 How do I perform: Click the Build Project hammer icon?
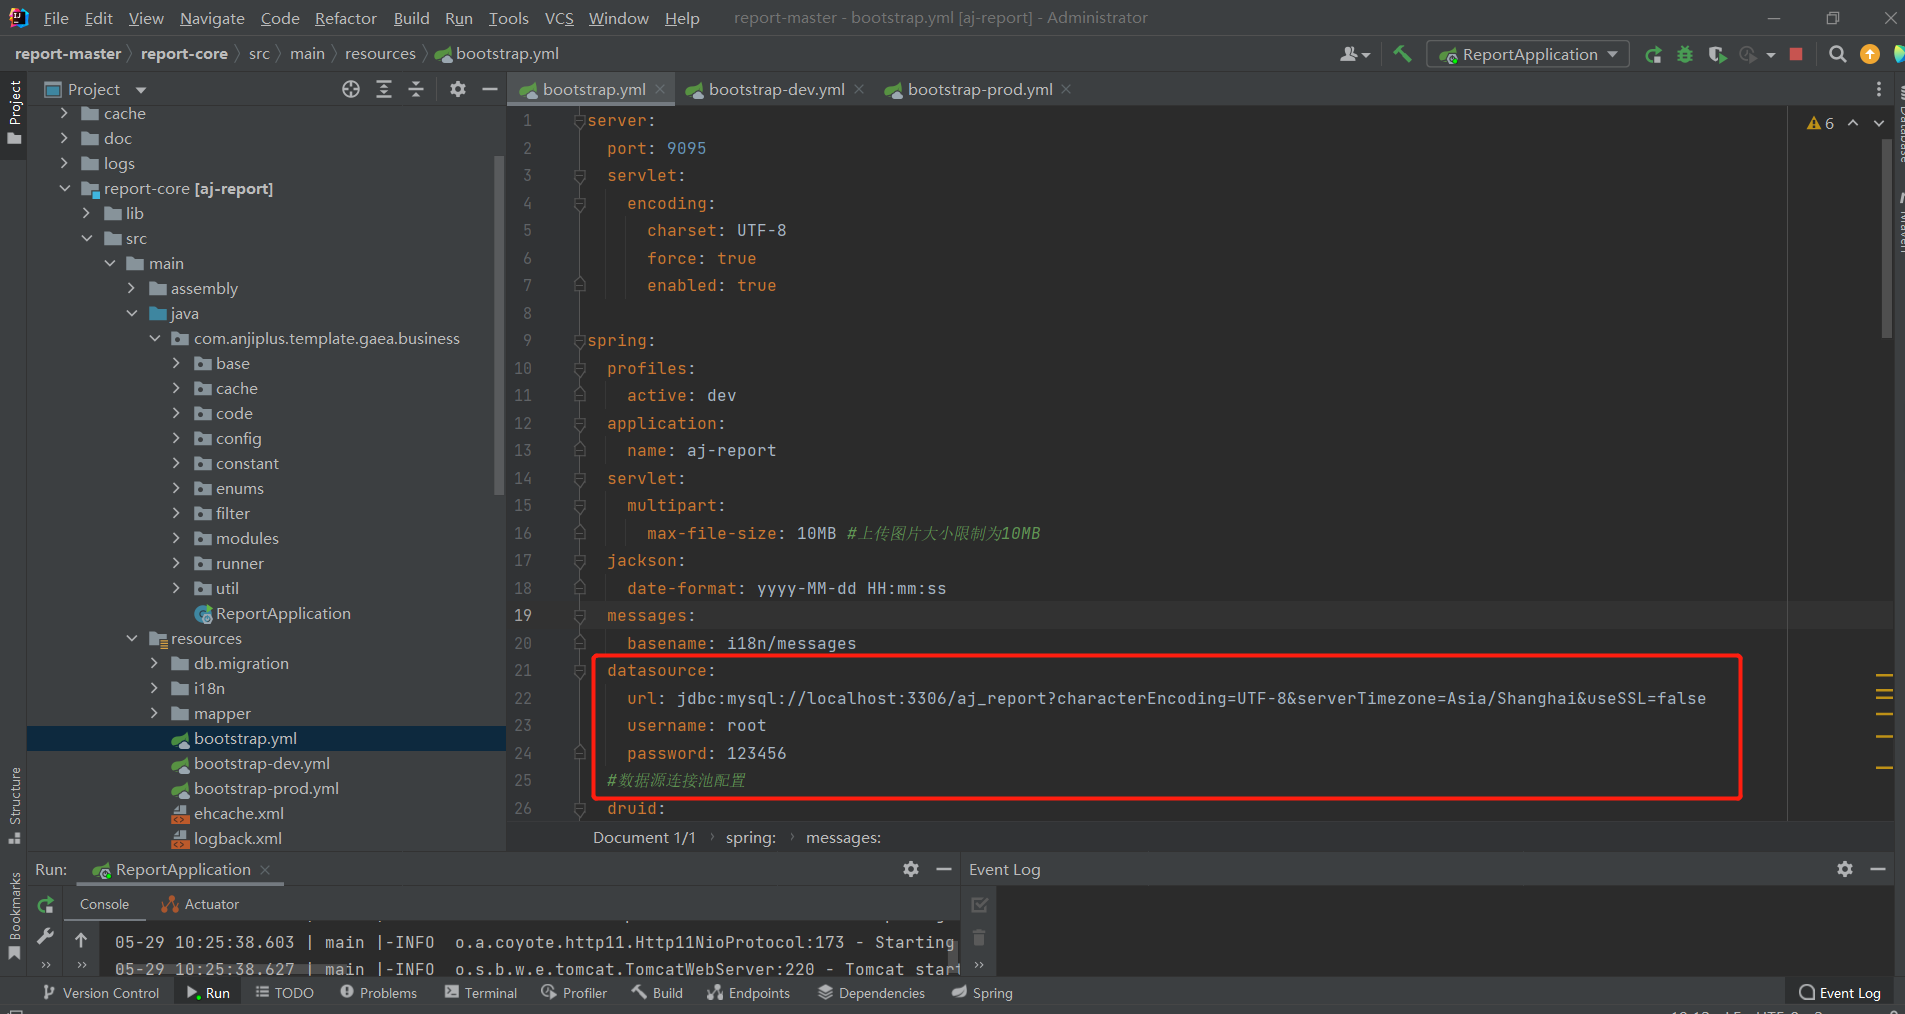click(1402, 54)
